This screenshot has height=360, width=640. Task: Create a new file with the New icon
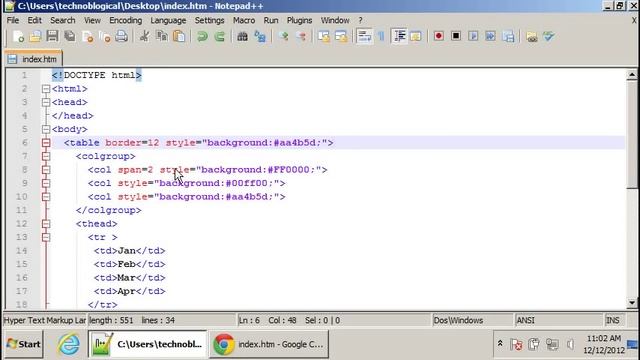coord(18,36)
